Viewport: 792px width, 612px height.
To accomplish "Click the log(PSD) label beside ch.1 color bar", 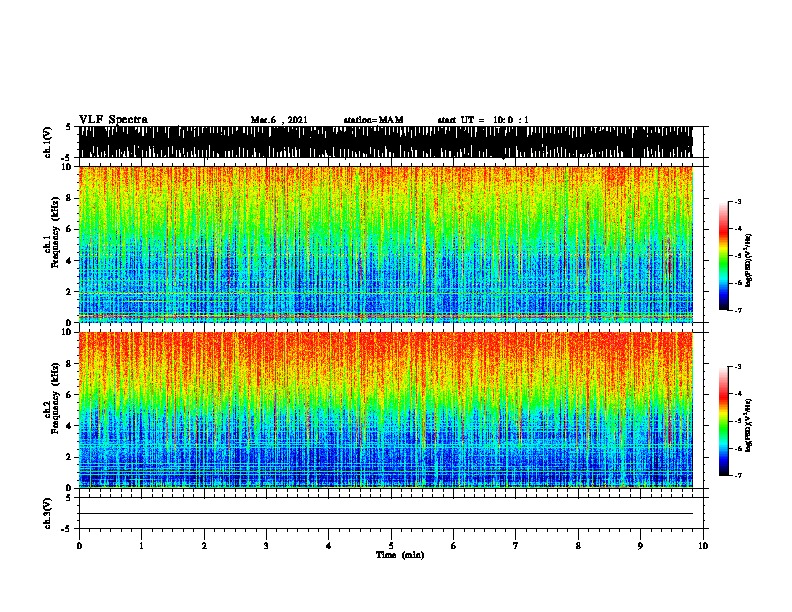I will (x=748, y=260).
